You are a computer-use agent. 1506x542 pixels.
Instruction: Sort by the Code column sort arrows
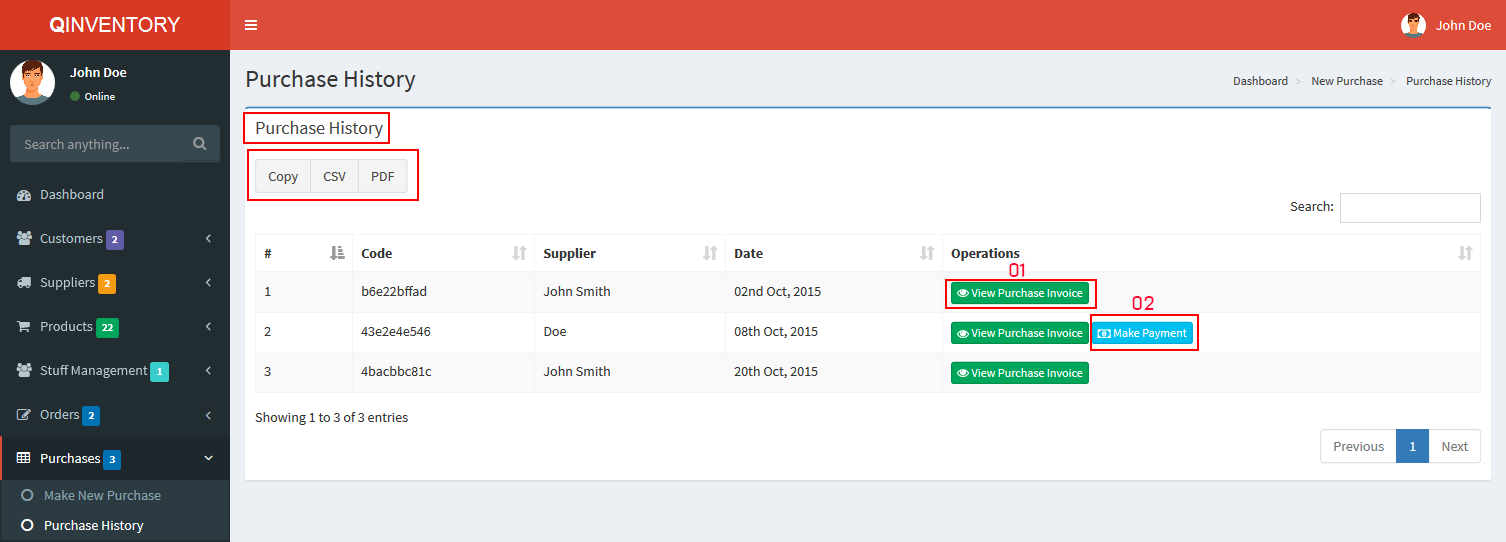pyautogui.click(x=519, y=254)
